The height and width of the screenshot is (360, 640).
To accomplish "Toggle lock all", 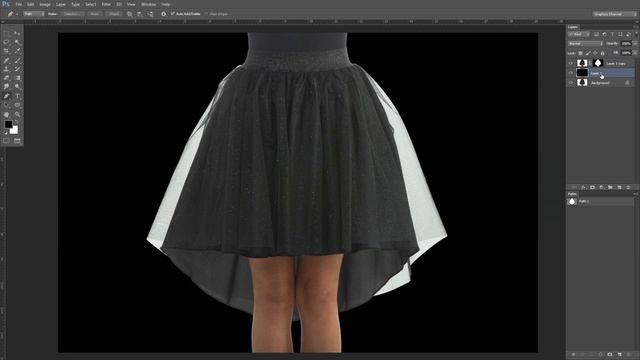I will tap(602, 53).
